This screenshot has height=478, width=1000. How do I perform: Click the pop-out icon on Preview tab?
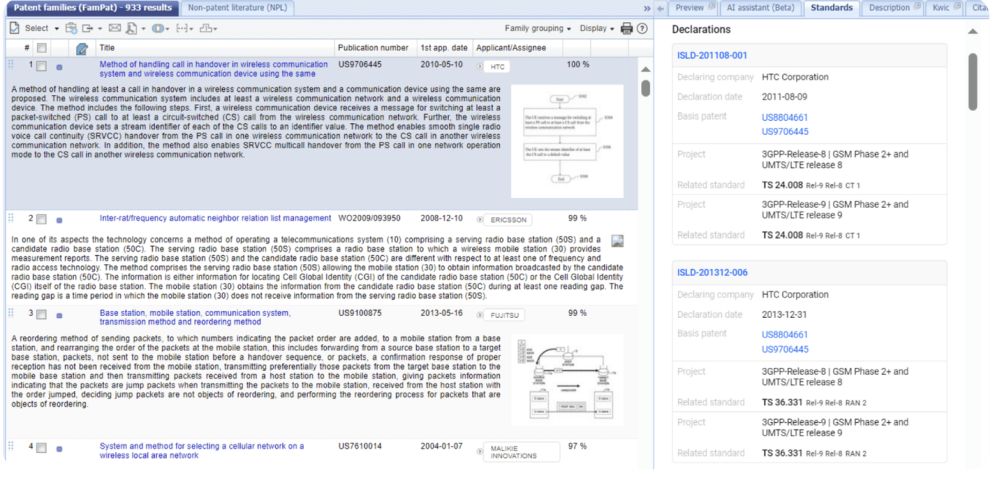[x=712, y=8]
